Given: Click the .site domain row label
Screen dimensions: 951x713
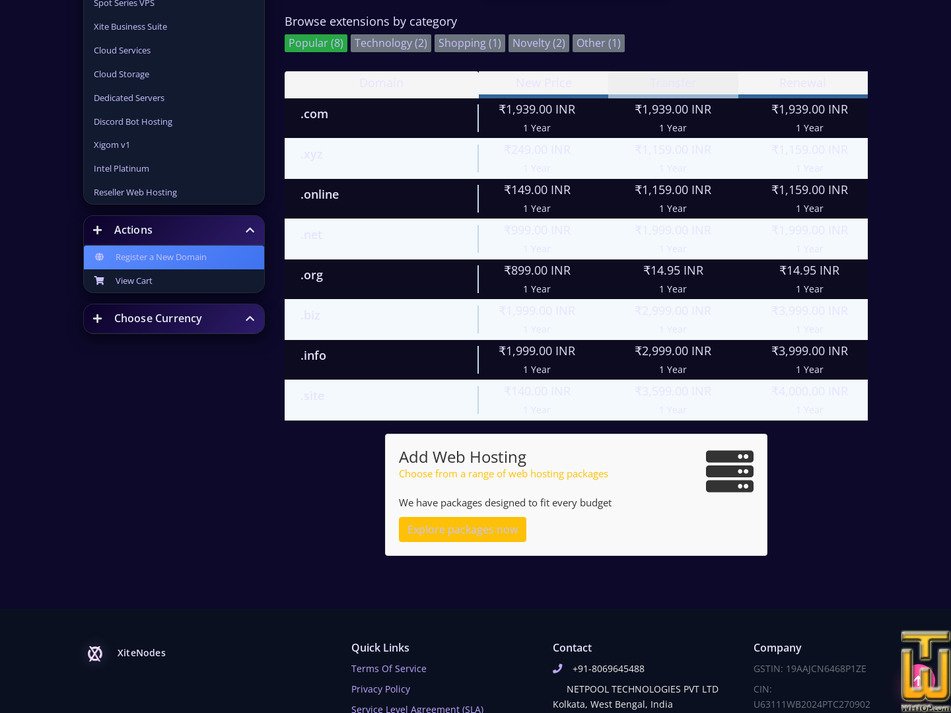Looking at the screenshot, I should (312, 396).
